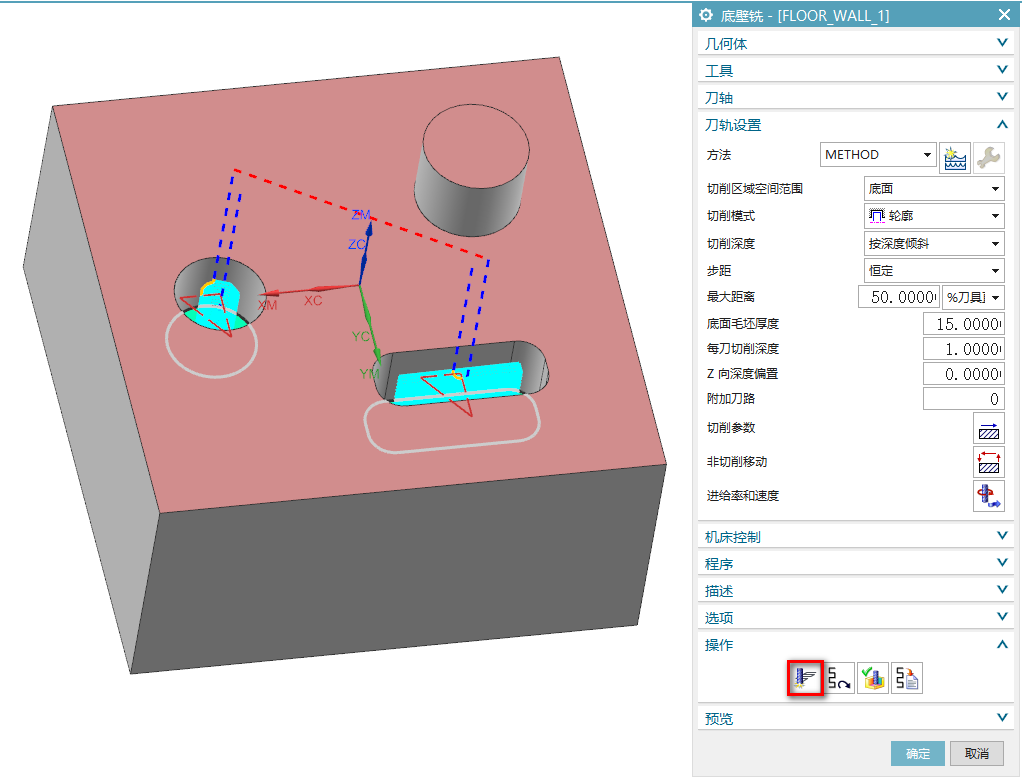Click the List tool path icon
The width and height of the screenshot is (1022, 778).
[907, 678]
